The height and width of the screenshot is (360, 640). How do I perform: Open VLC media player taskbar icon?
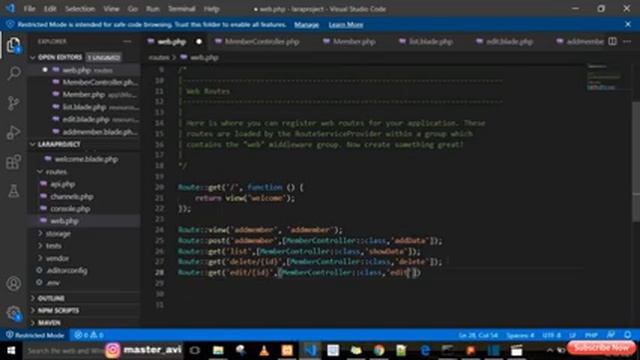[264, 350]
